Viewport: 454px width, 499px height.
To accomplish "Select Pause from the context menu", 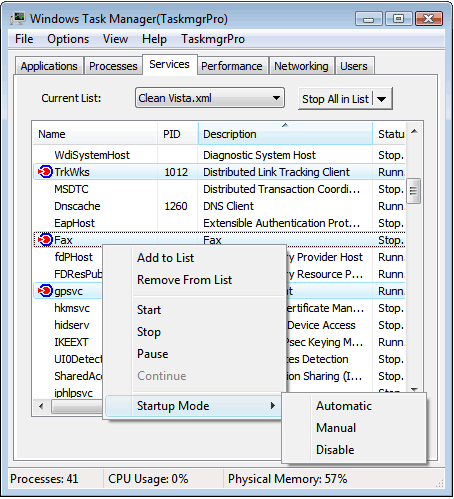I will pos(153,354).
